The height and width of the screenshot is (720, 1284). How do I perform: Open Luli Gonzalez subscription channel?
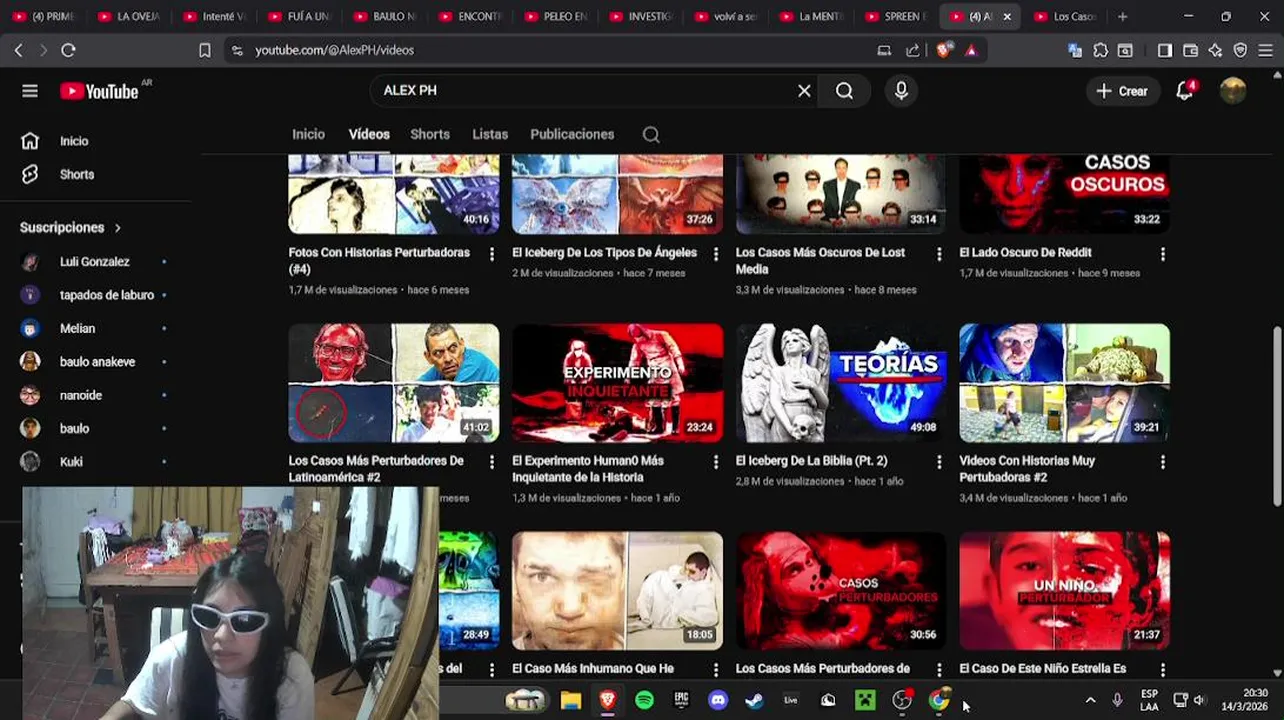95,262
